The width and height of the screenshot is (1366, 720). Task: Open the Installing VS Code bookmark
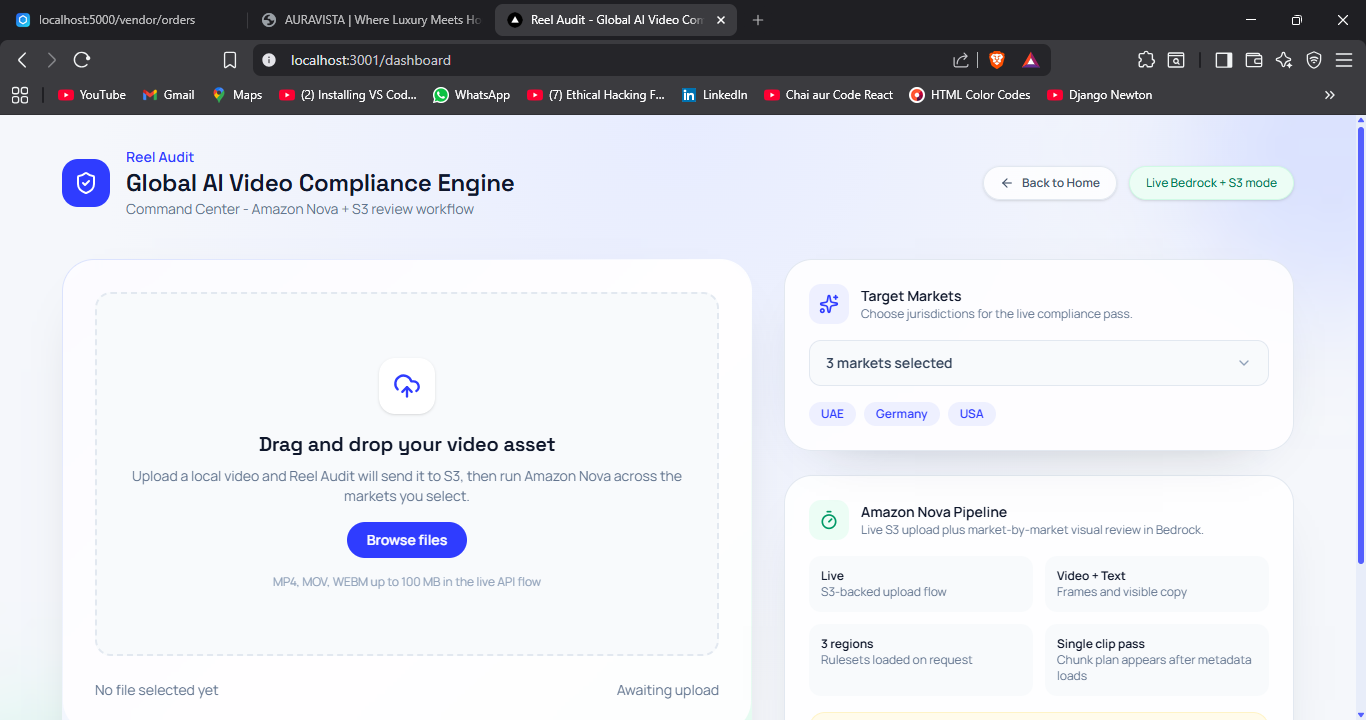[x=348, y=95]
